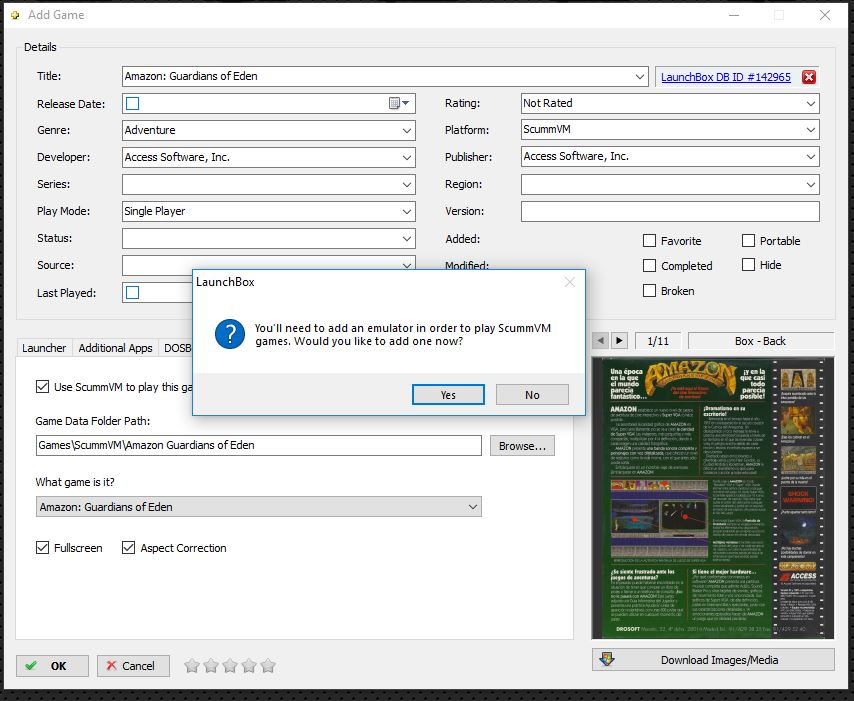Close the Add Game window
This screenshot has height=701, width=854.
click(x=825, y=15)
